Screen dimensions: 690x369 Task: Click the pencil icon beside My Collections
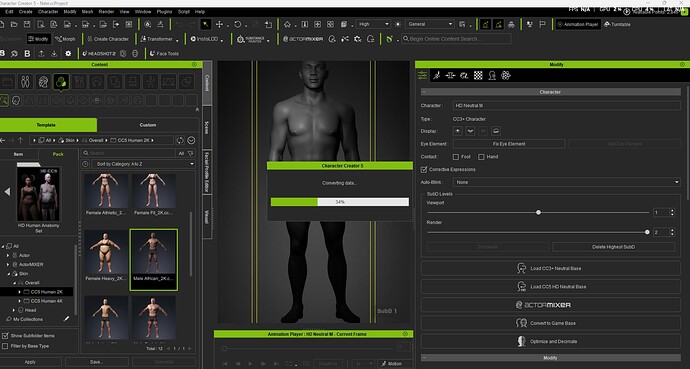(x=66, y=319)
